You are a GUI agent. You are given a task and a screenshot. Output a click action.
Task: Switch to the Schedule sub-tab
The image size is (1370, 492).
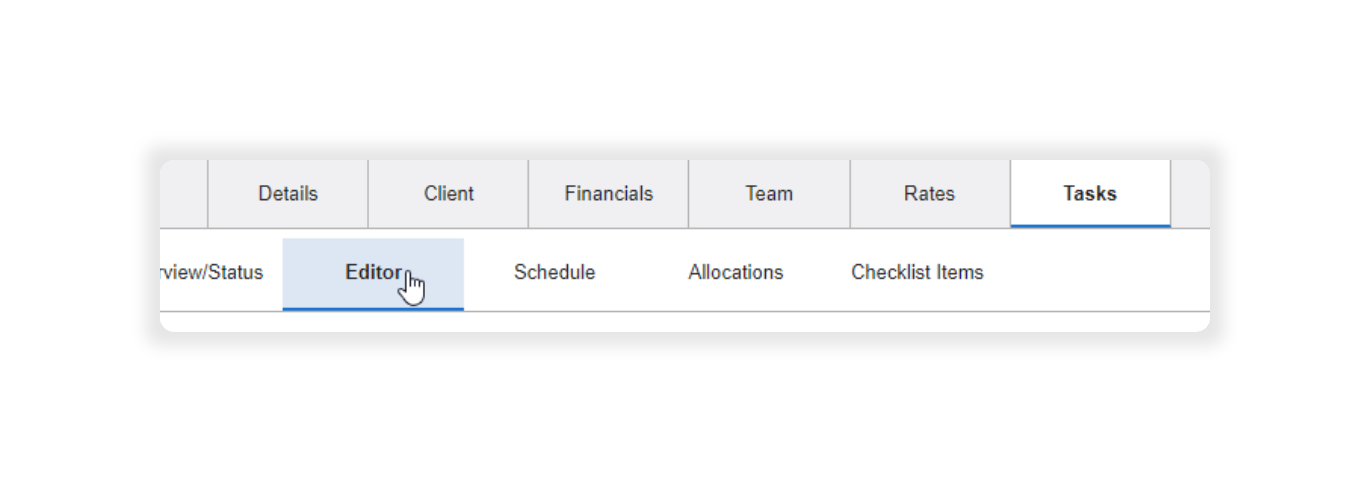pos(554,273)
